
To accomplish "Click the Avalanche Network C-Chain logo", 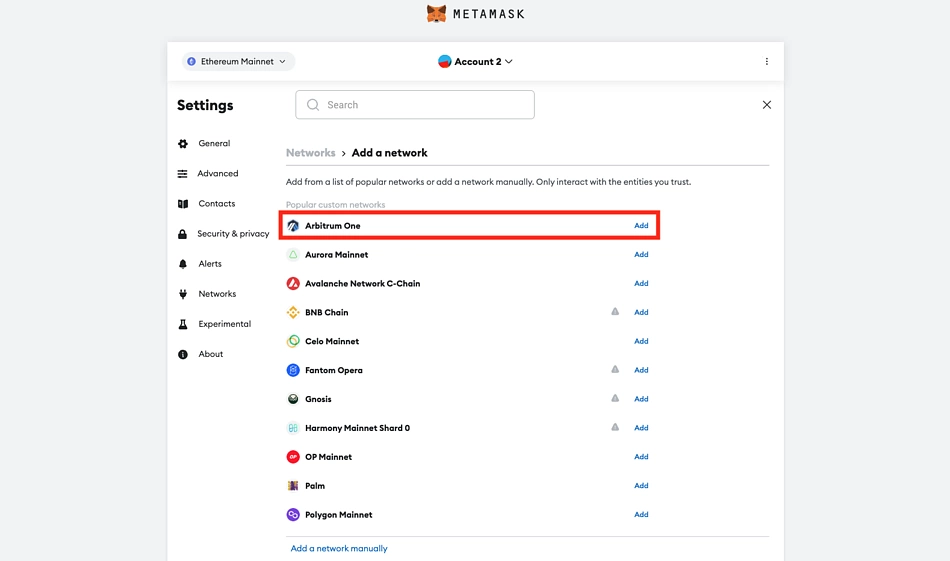I will (x=293, y=283).
